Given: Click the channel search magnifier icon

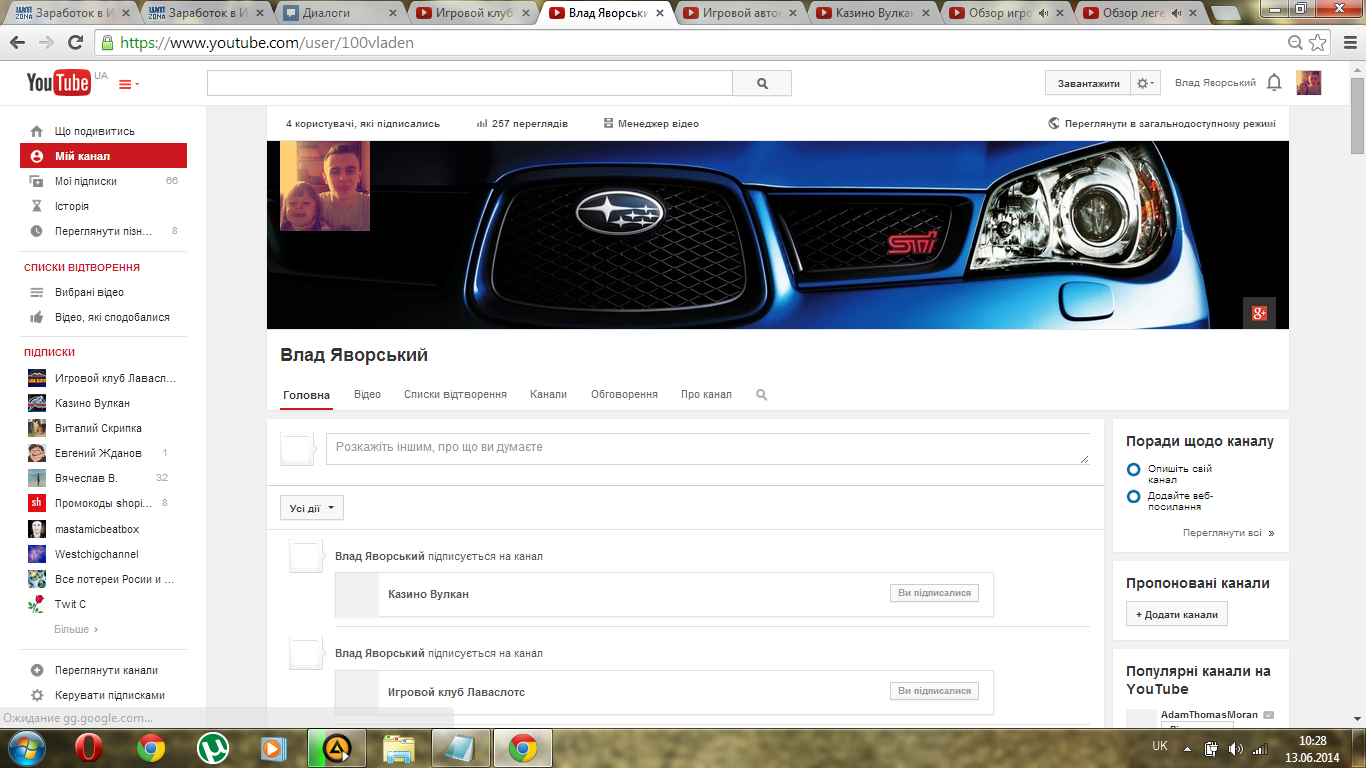Looking at the screenshot, I should tap(762, 395).
